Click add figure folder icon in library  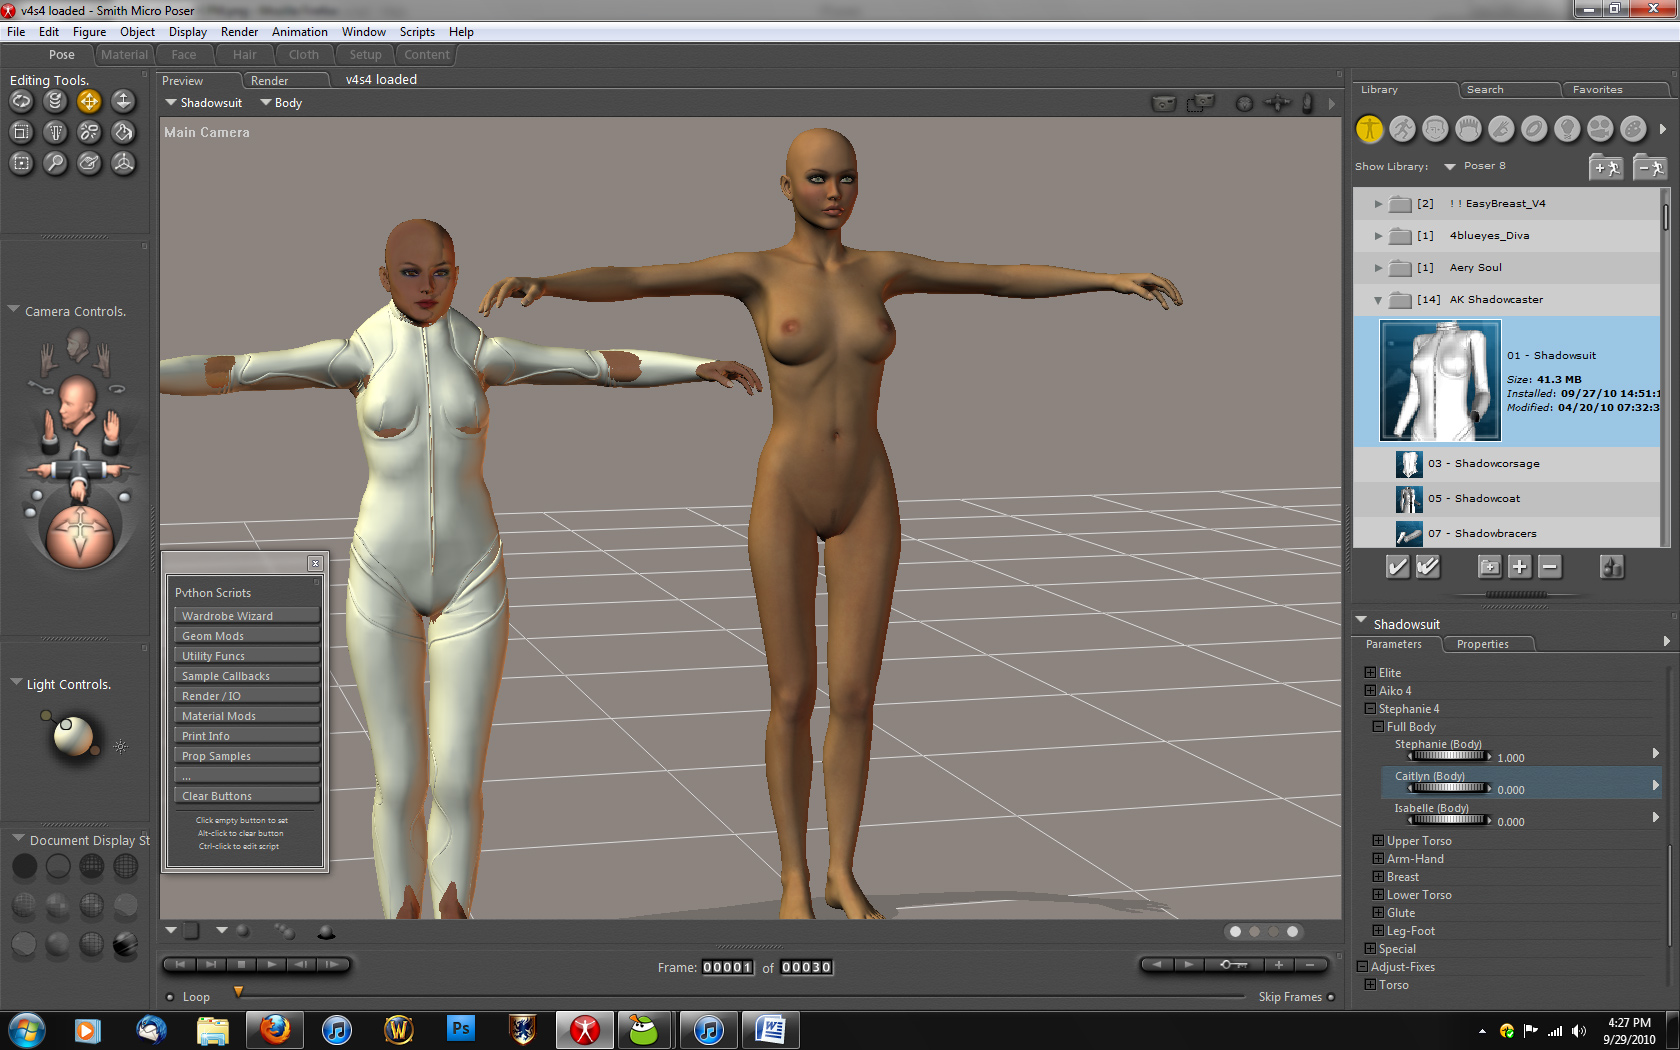[x=1606, y=167]
